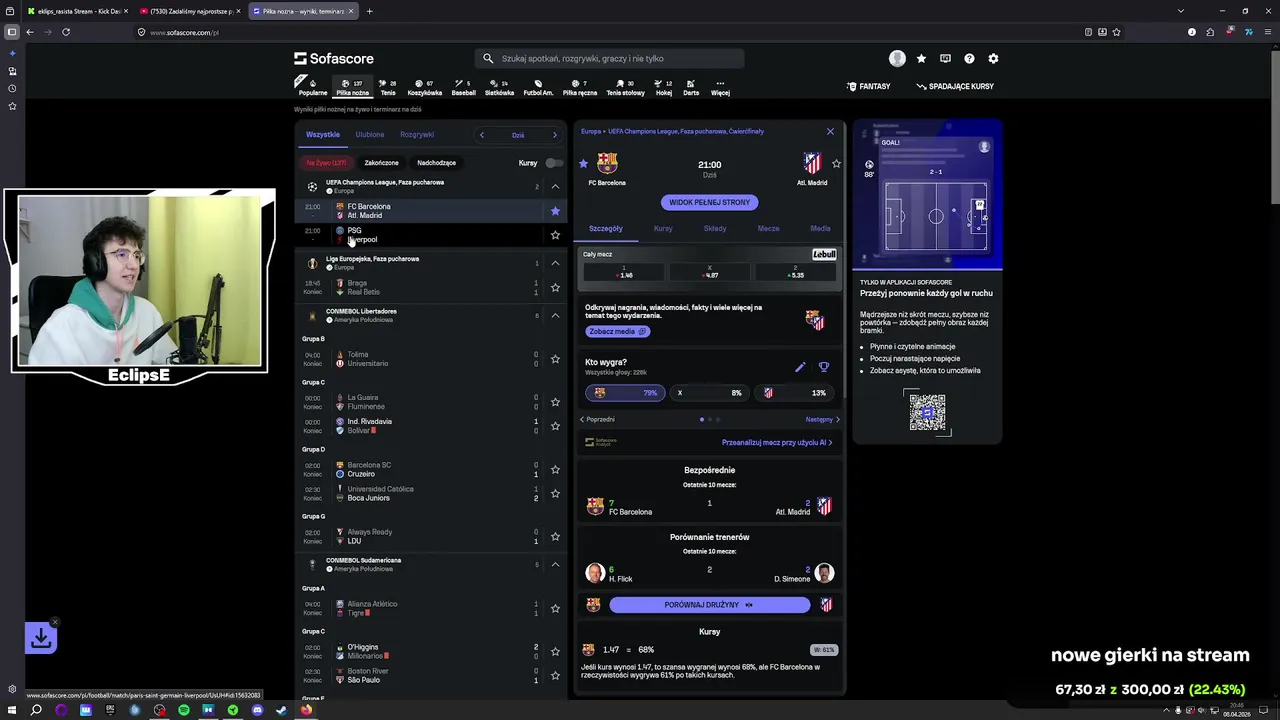Toggle the Atl. Madrid star in details panel
Viewport: 1280px width, 720px height.
[x=836, y=163]
